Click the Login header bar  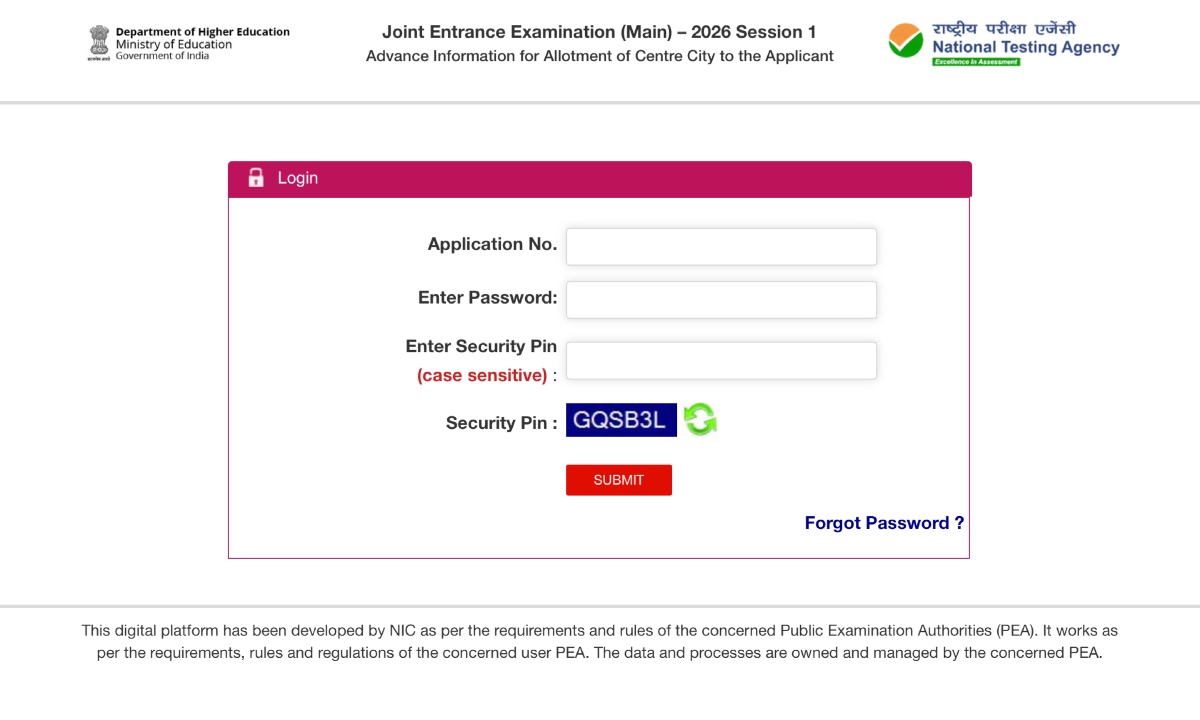point(600,178)
